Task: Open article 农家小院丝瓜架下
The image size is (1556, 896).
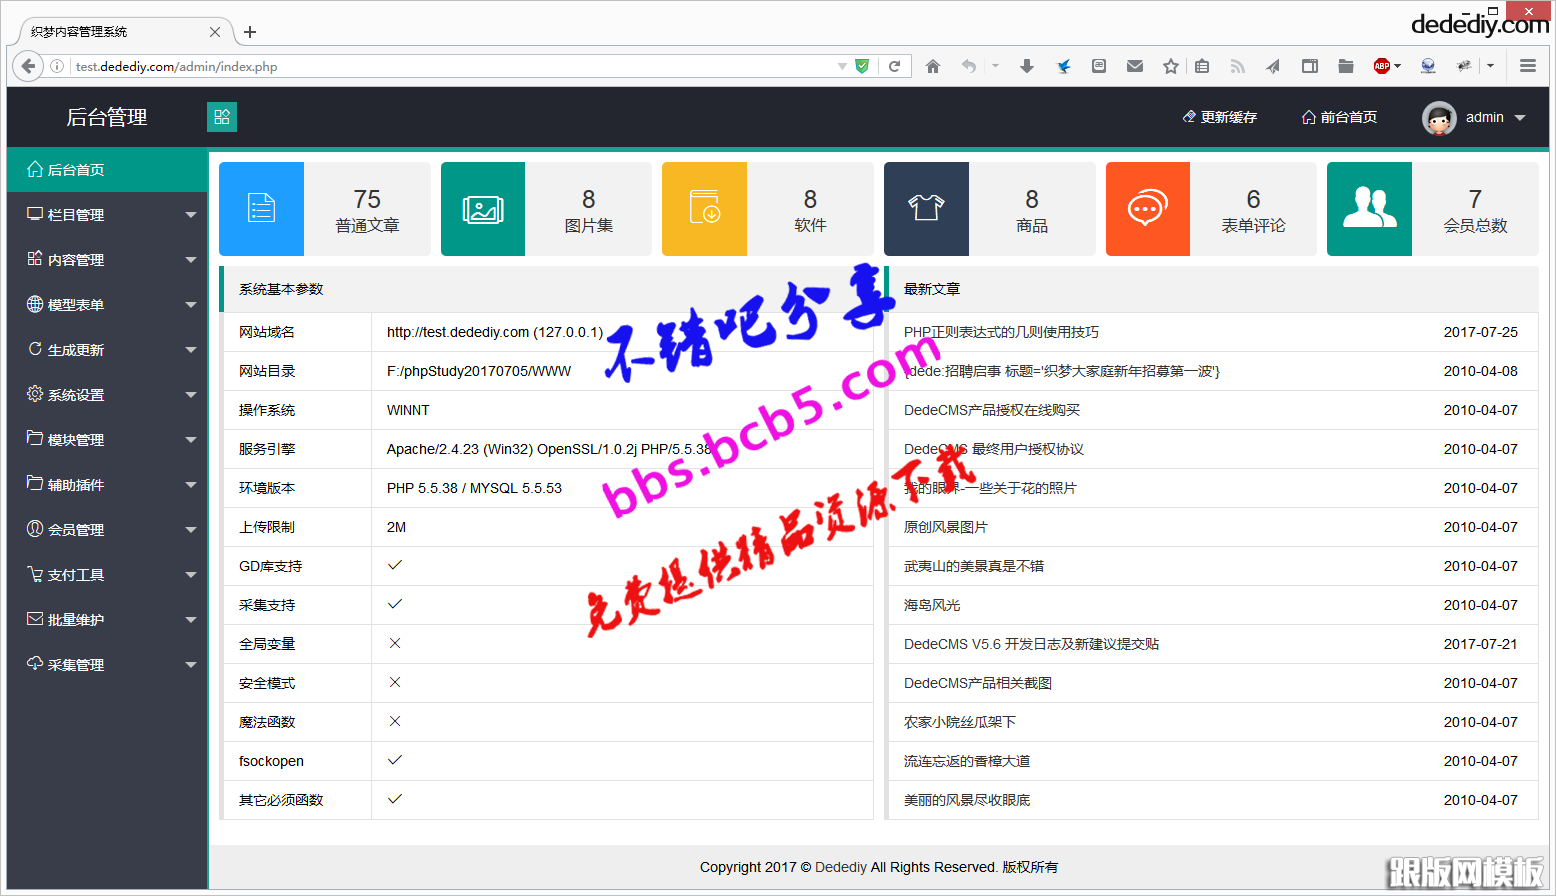Action: 960,722
